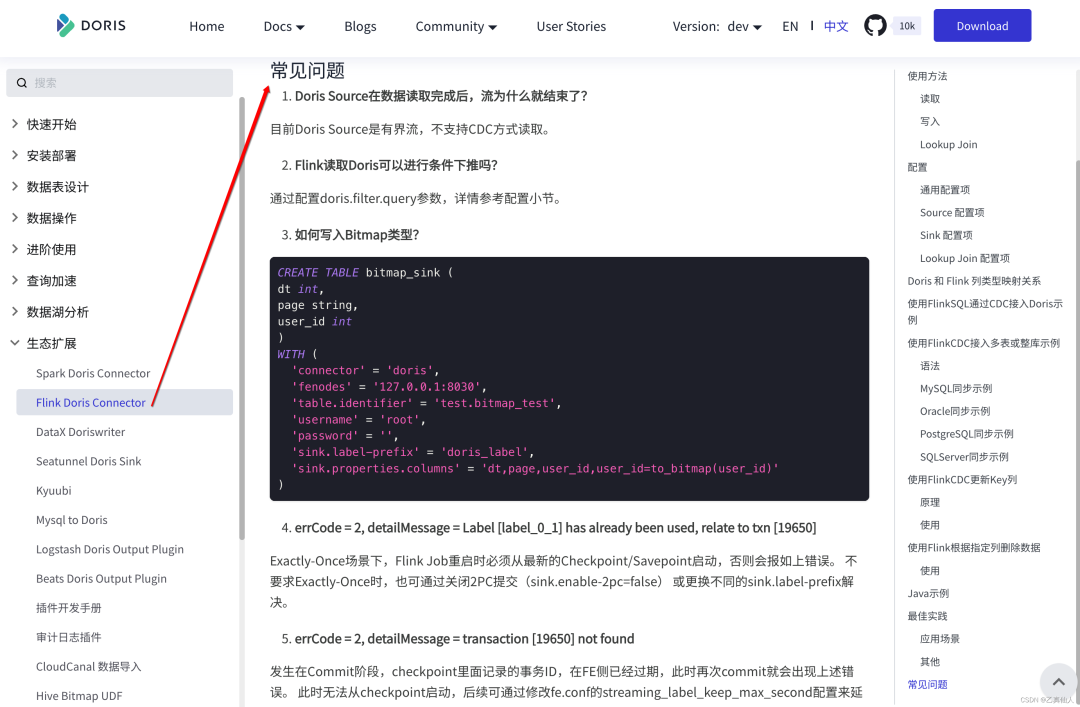Open 插件开发手册 page
The width and height of the screenshot is (1080, 707).
[68, 608]
